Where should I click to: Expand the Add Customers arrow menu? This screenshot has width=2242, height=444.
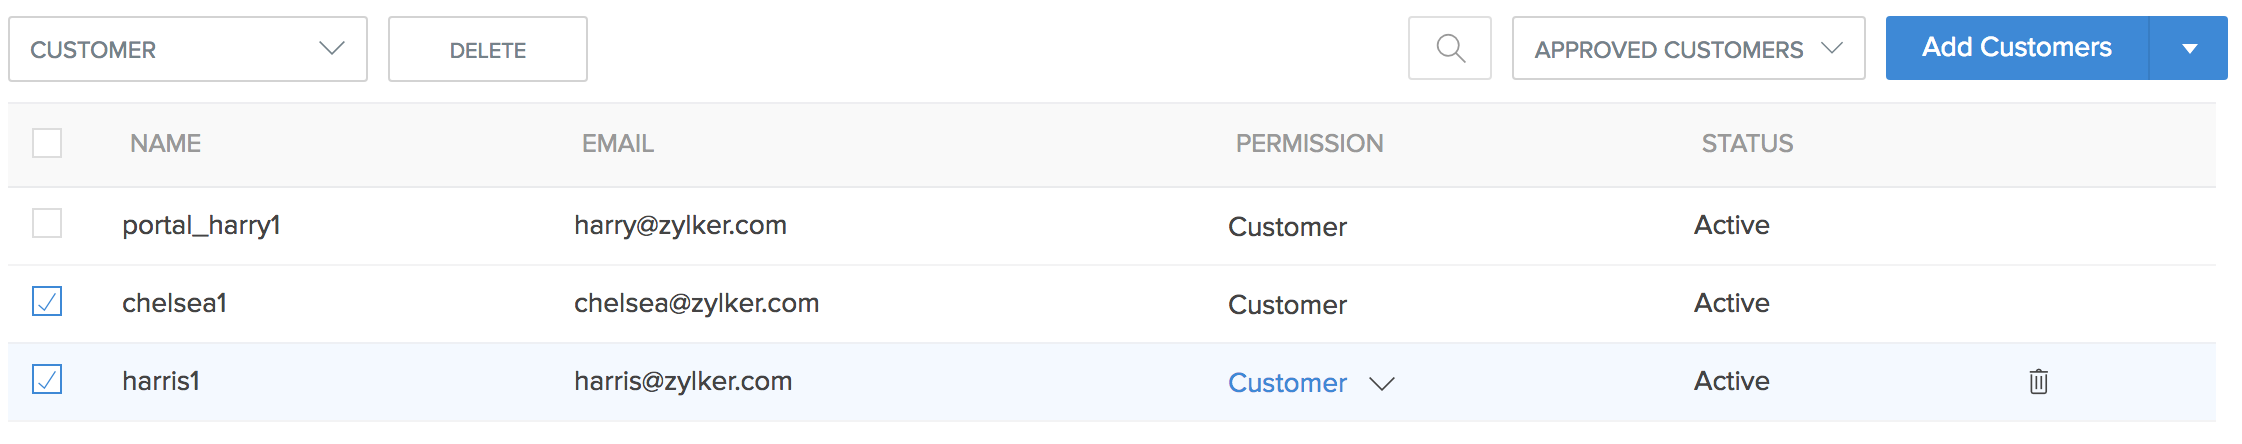click(x=2189, y=48)
